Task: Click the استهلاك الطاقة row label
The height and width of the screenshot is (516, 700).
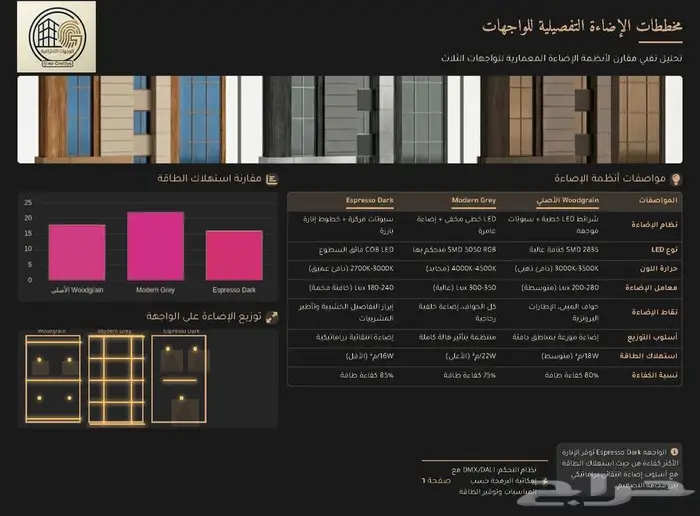Action: click(648, 356)
